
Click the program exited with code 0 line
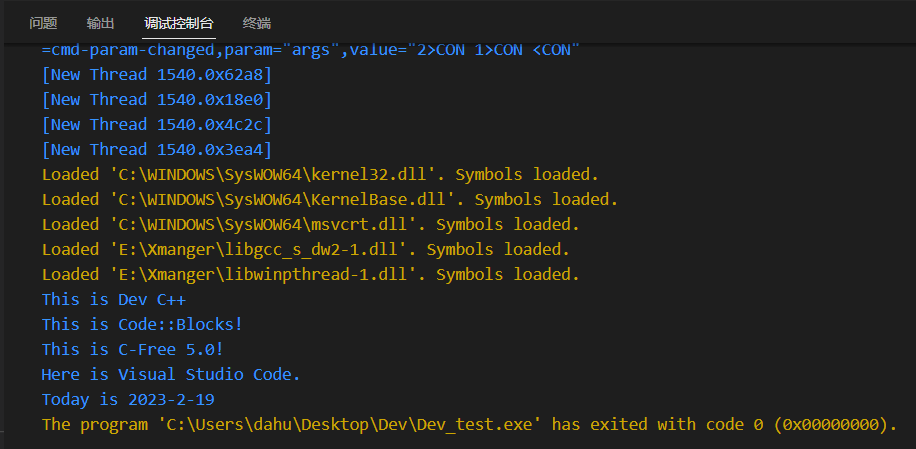(469, 424)
